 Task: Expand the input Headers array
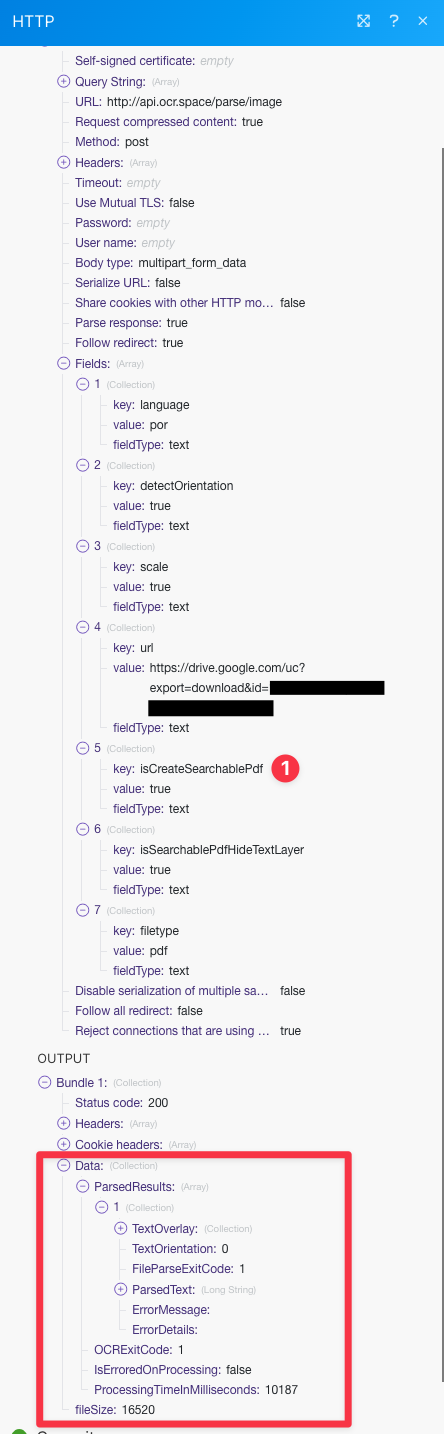[x=64, y=163]
